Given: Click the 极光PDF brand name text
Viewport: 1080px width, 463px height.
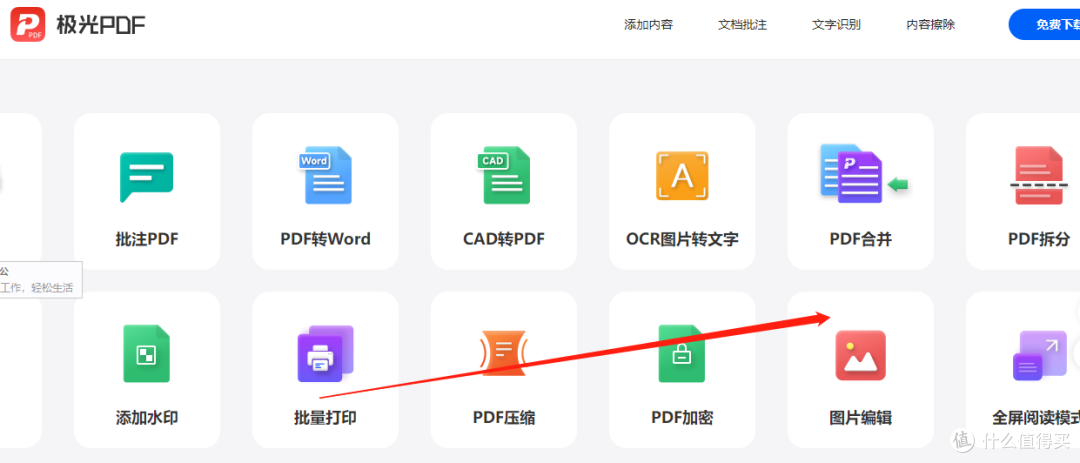Looking at the screenshot, I should (x=101, y=25).
